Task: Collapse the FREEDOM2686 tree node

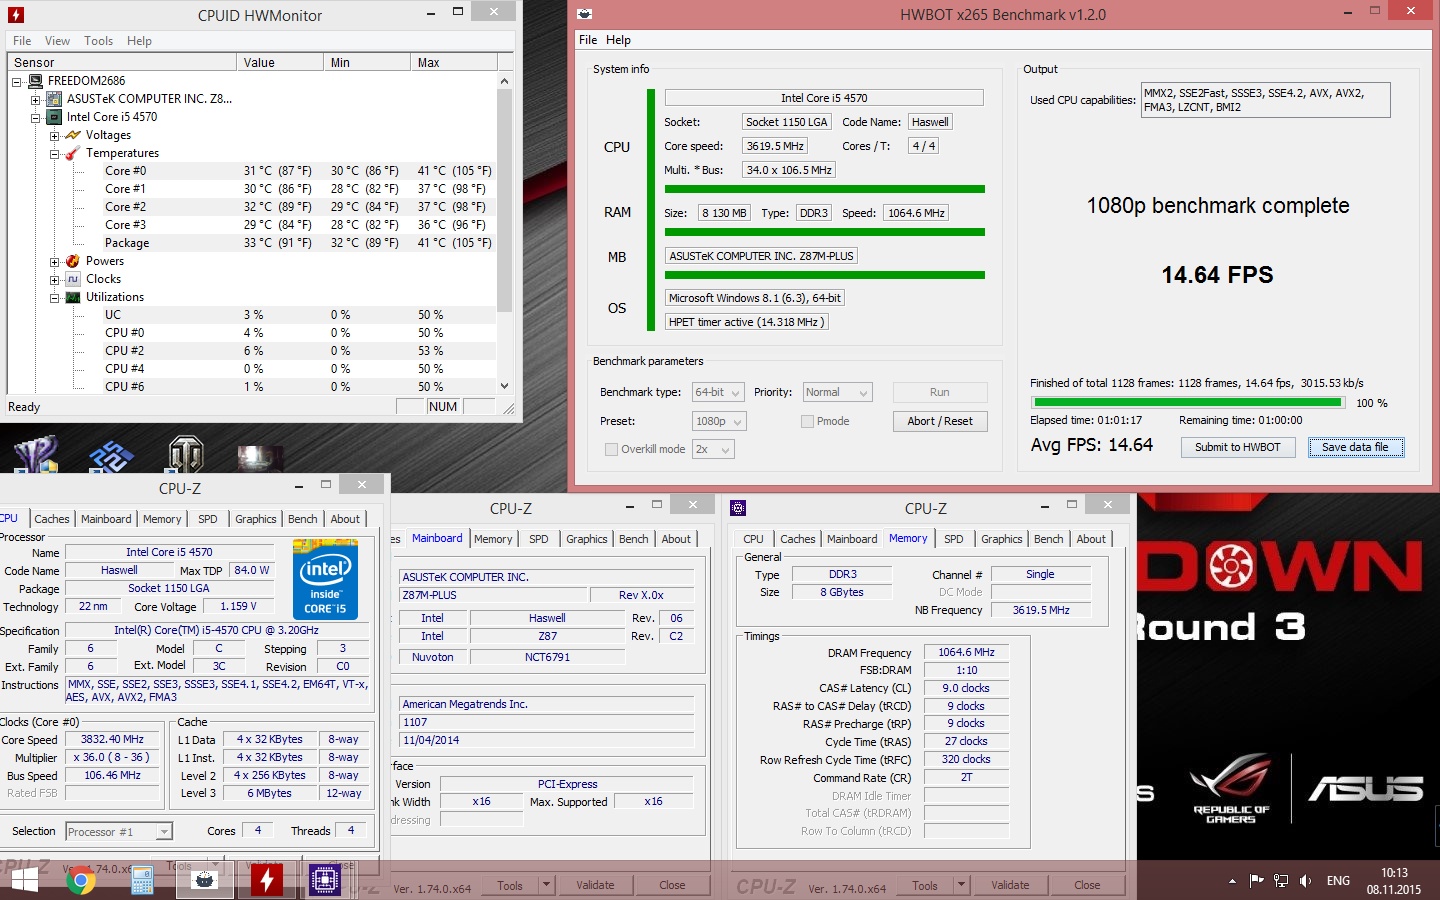Action: pos(17,81)
